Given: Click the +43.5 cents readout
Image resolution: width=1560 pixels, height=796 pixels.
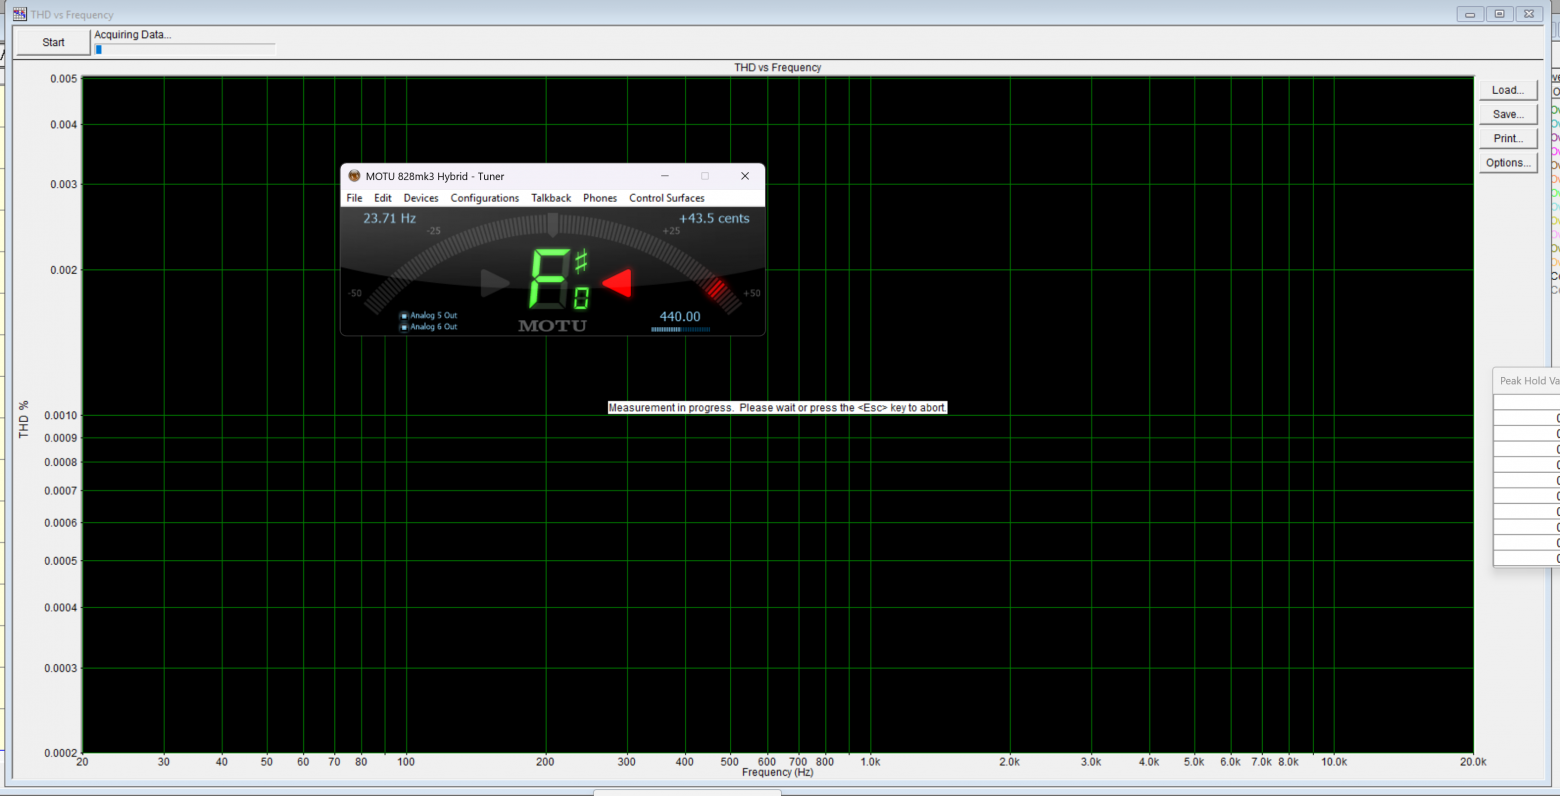Looking at the screenshot, I should coord(714,218).
